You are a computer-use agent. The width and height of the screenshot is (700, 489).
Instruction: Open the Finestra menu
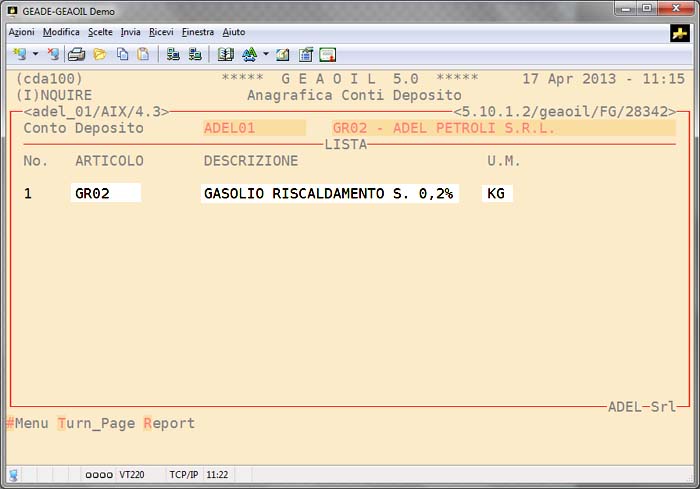click(x=198, y=32)
